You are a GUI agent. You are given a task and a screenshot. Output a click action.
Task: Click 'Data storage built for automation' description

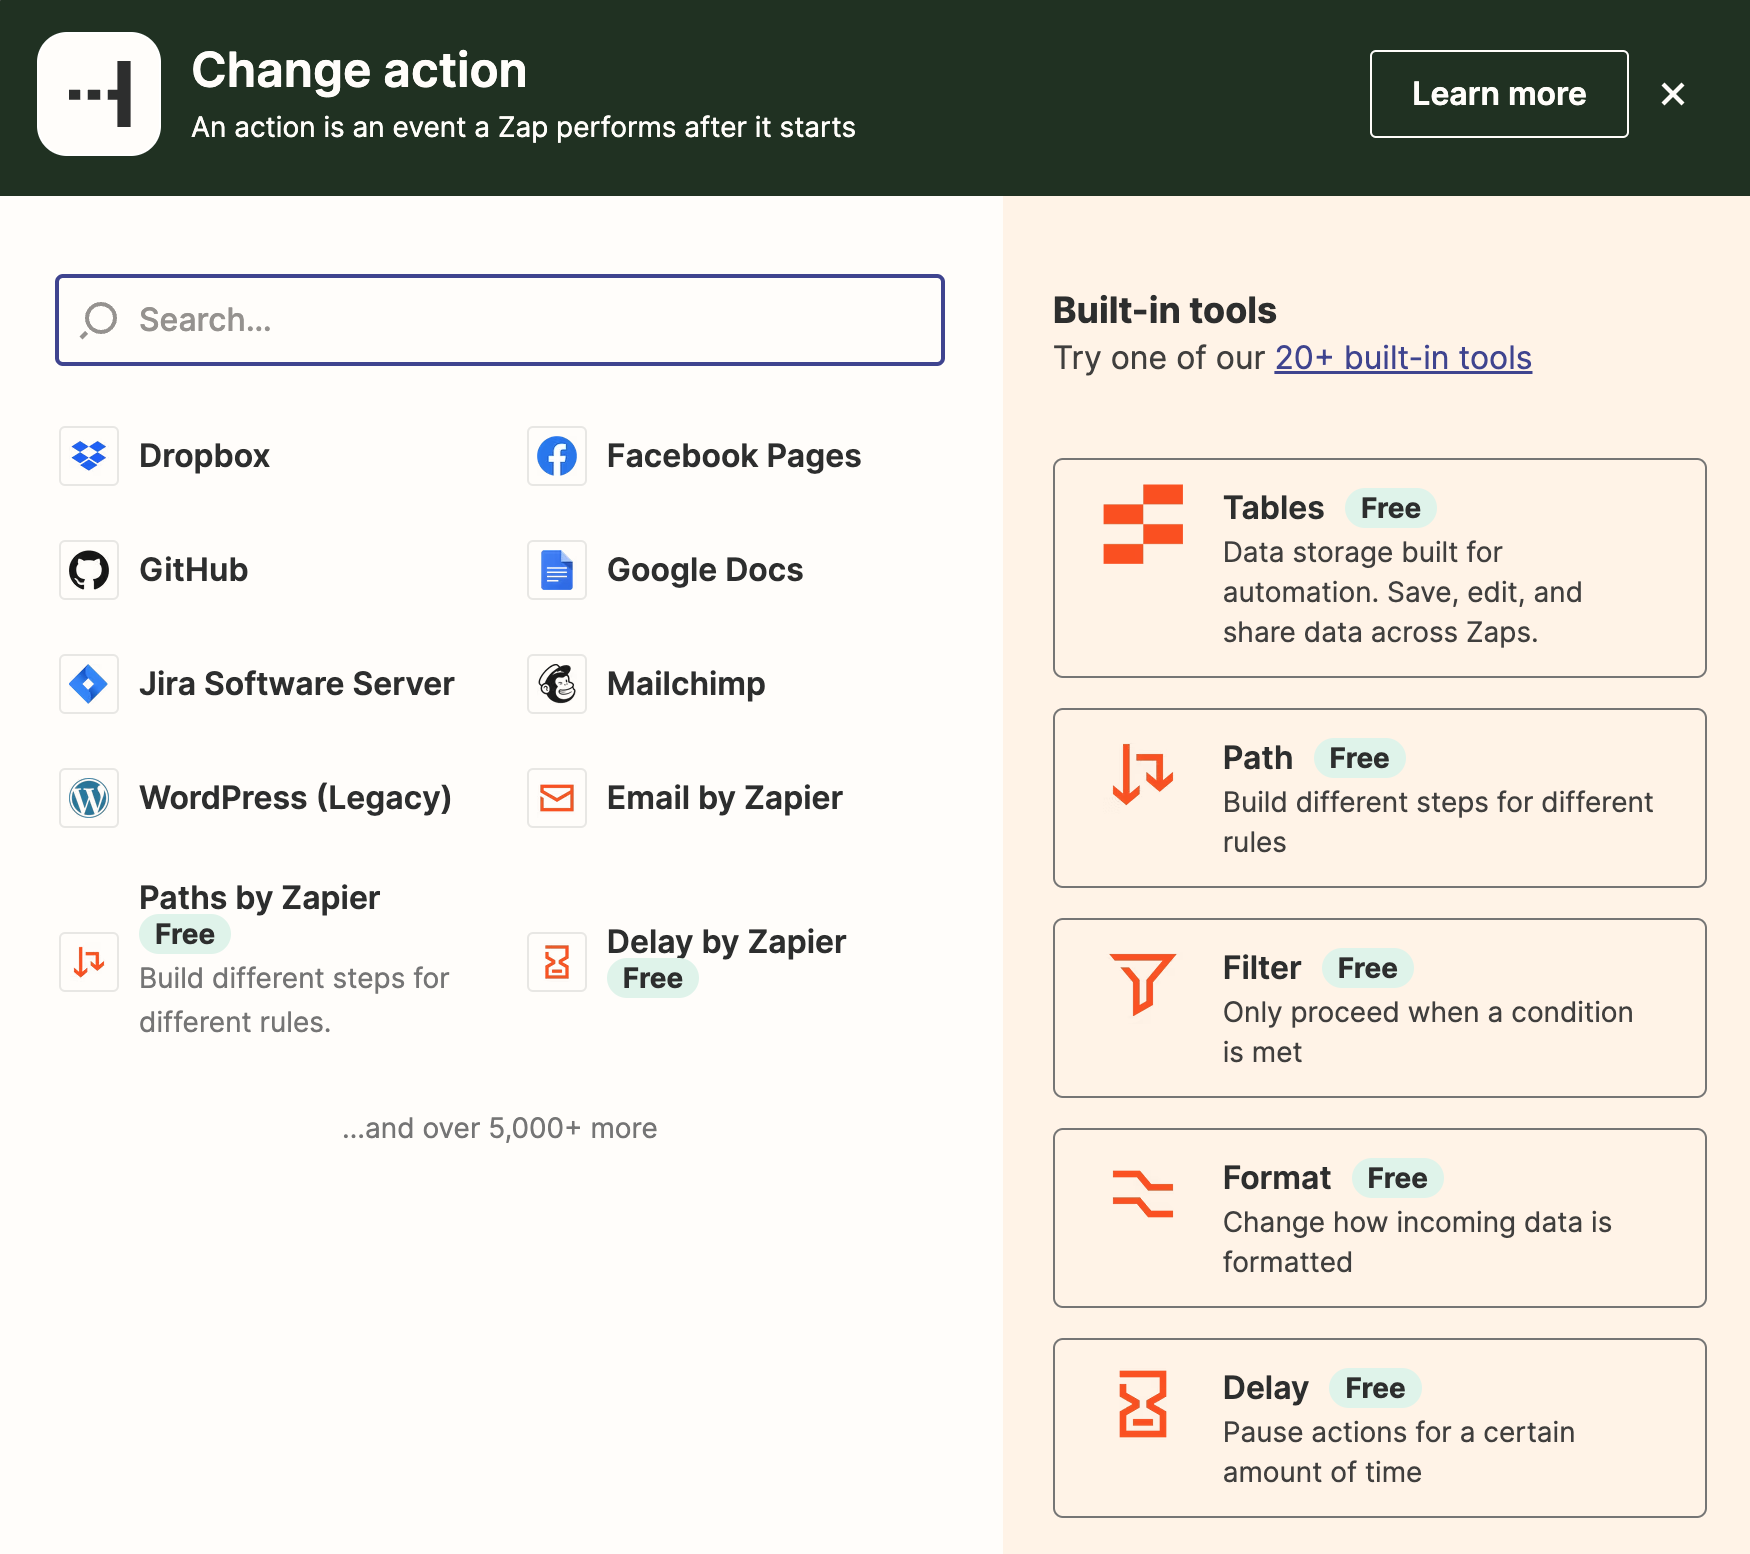pyautogui.click(x=1402, y=592)
